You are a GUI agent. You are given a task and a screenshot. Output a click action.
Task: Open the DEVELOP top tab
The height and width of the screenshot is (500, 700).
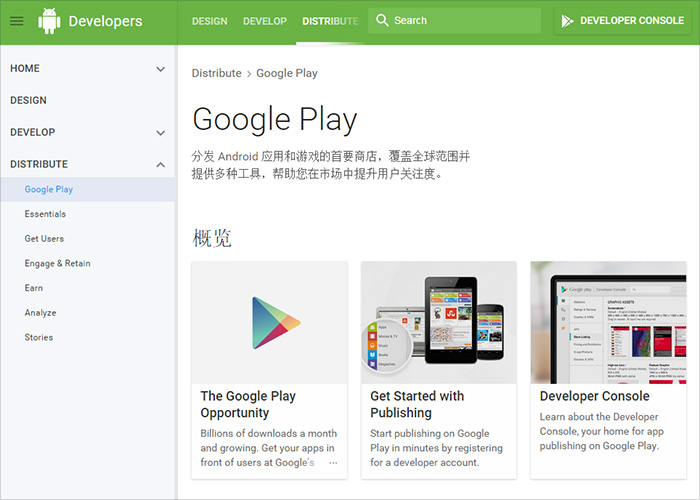265,21
